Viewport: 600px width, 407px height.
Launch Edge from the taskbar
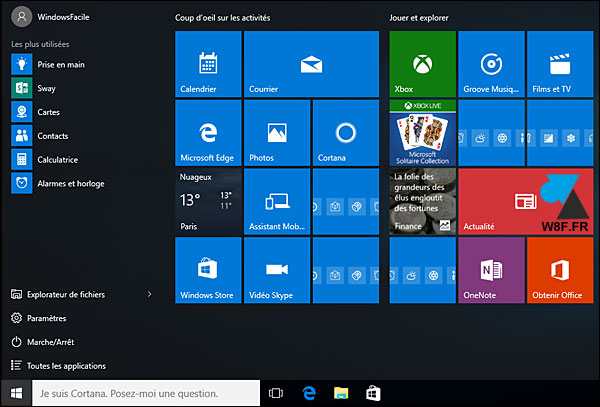coord(309,393)
